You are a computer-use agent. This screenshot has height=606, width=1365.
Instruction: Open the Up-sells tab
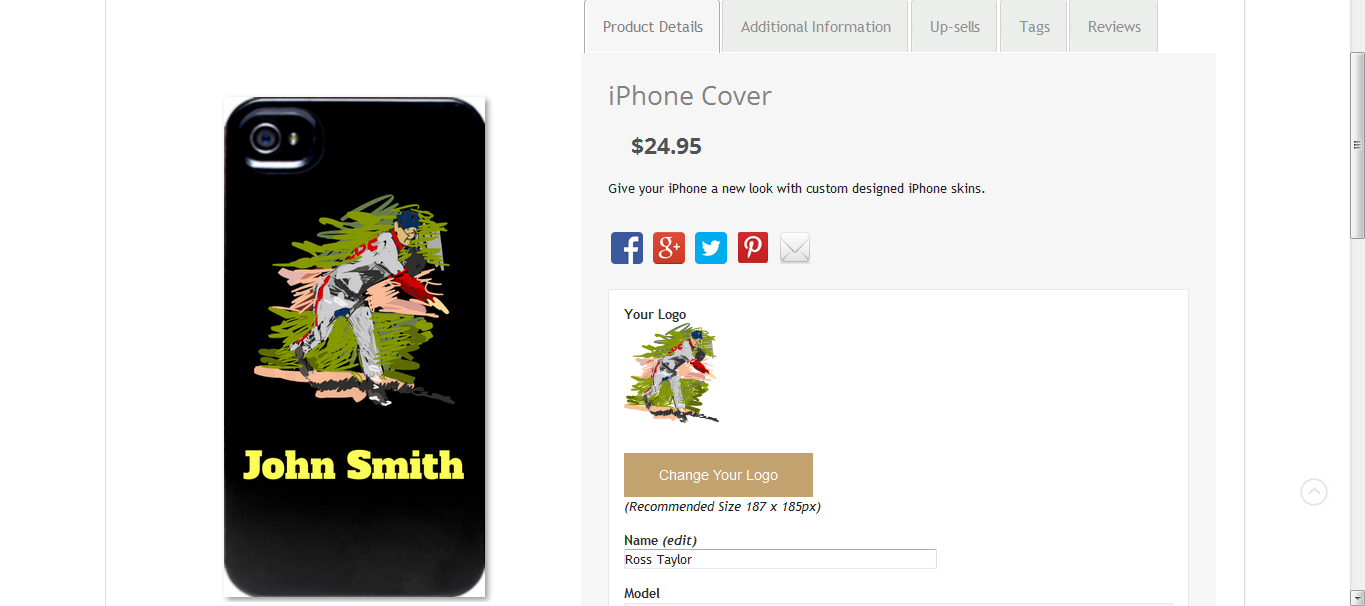955,27
